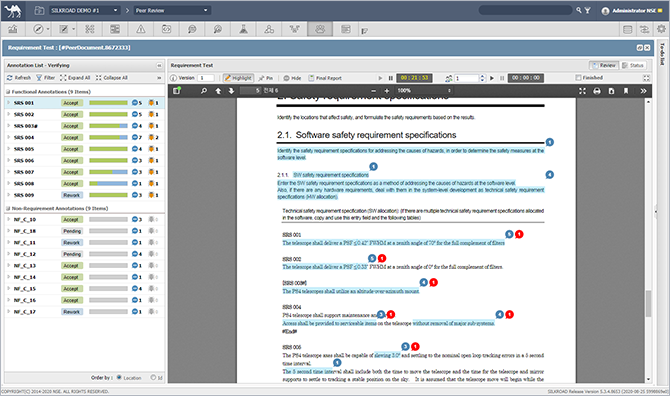Click the PDF viewer search magnifier

coord(204,91)
